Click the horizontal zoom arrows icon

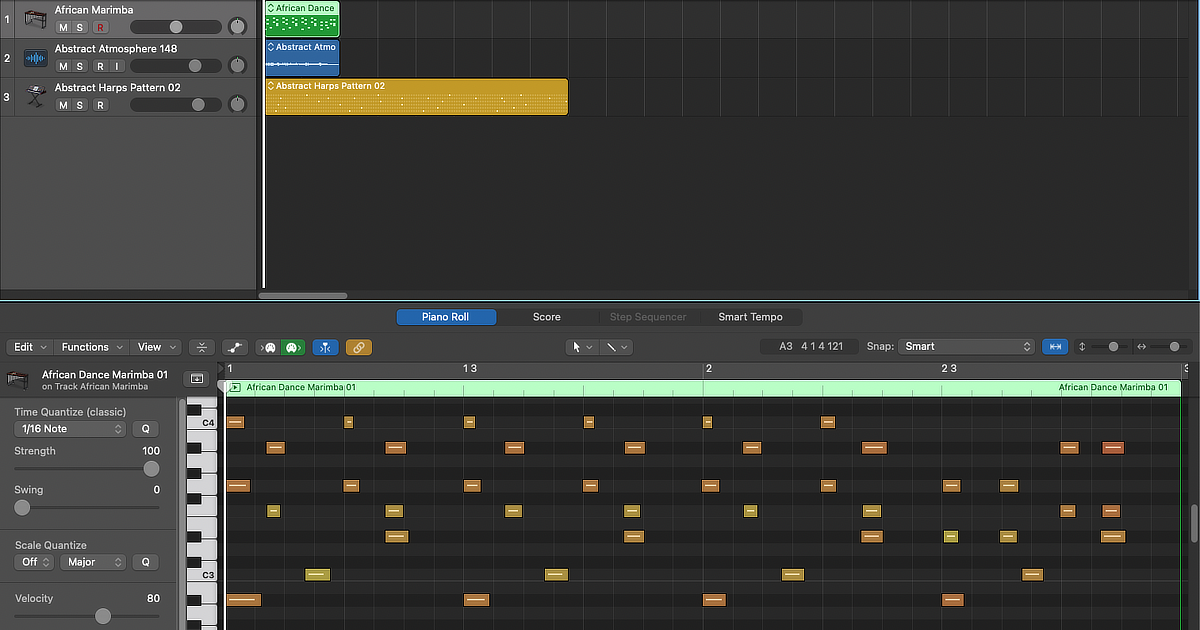pos(1141,347)
